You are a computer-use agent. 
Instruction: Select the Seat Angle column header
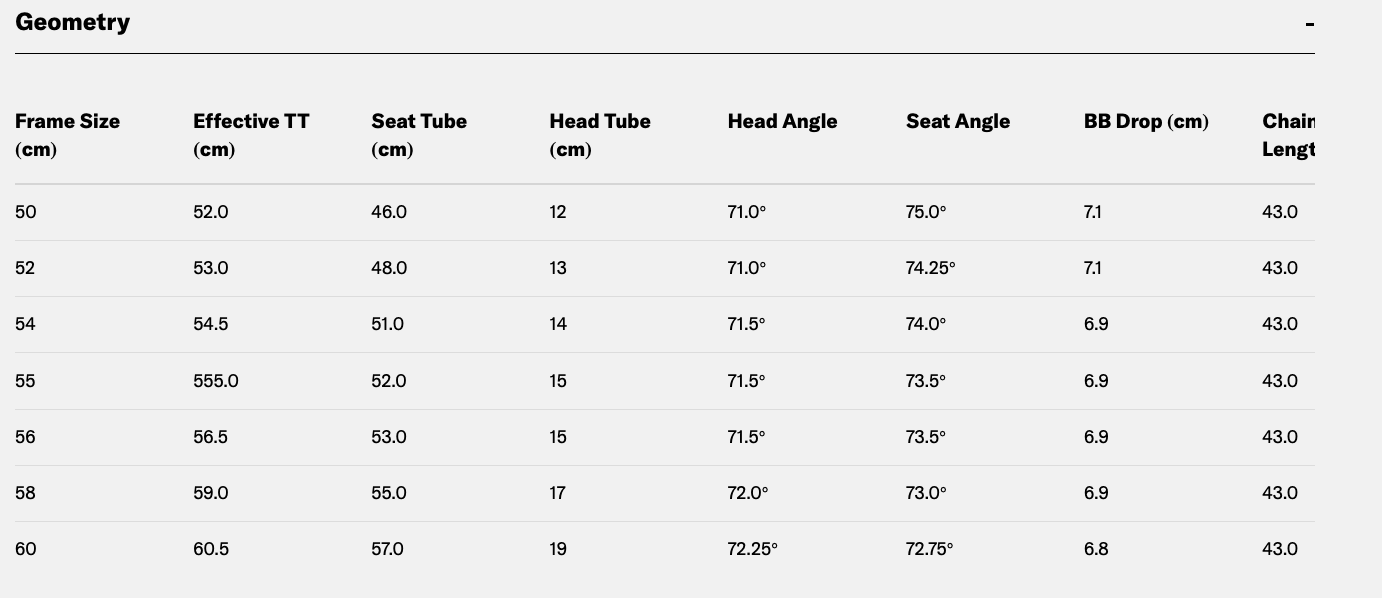pyautogui.click(x=958, y=121)
